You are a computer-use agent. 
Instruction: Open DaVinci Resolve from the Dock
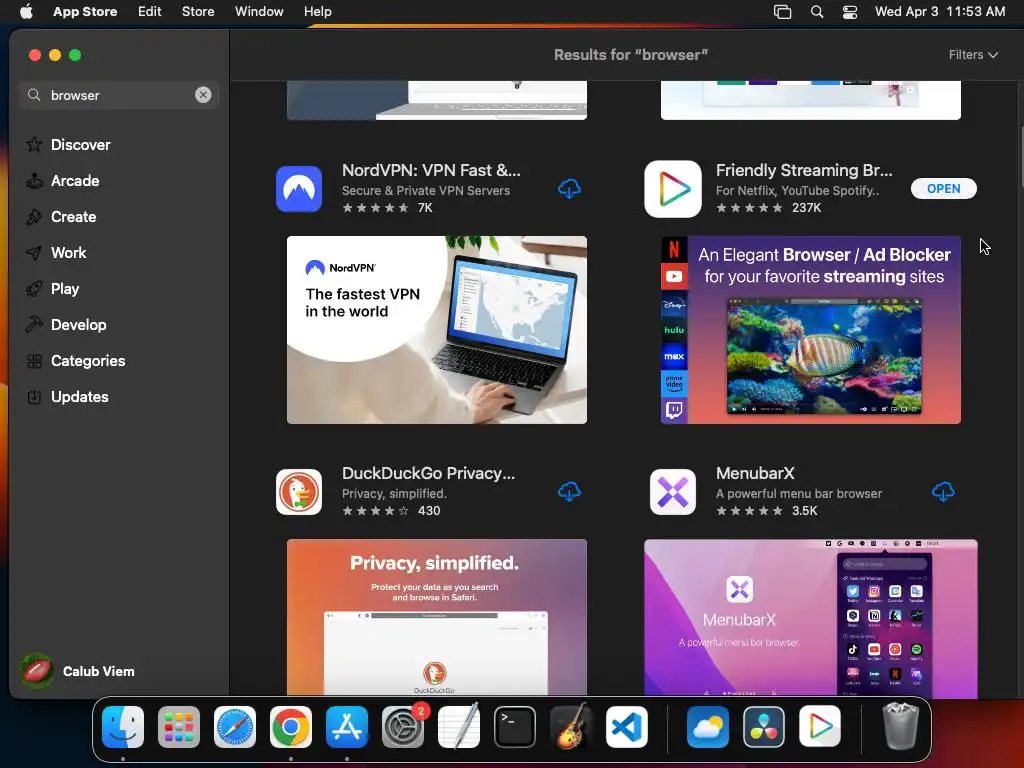click(x=764, y=727)
